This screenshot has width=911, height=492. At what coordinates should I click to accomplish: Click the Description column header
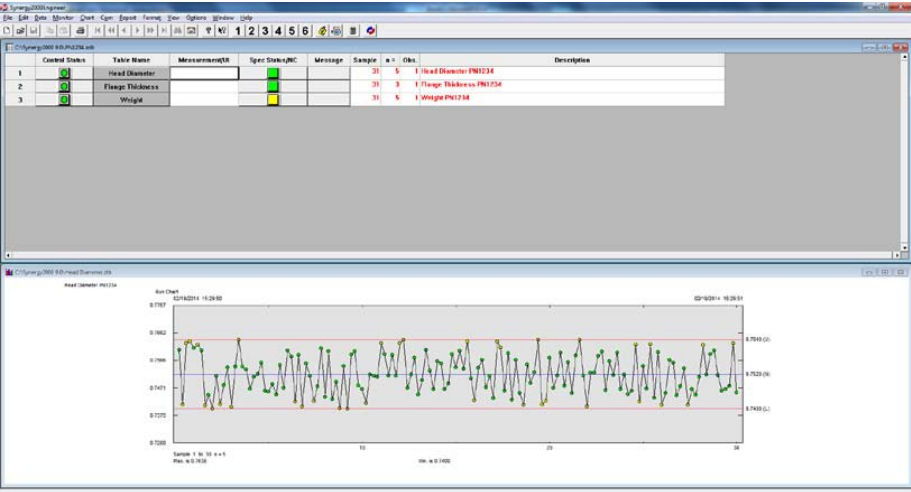coord(572,60)
